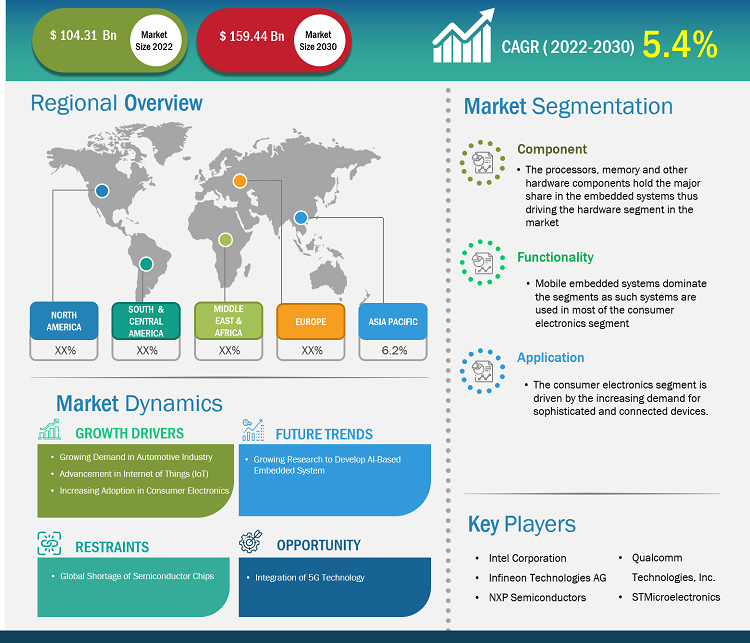Click the Africa green map marker

click(225, 240)
